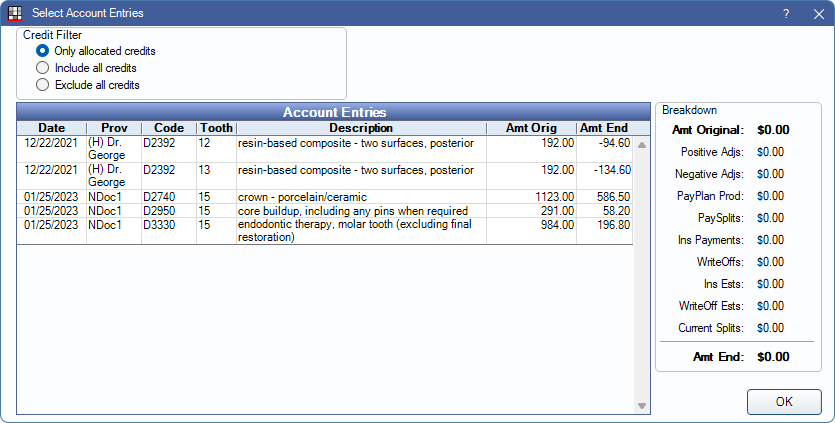The width and height of the screenshot is (835, 423).
Task: Select 'Only allocated credits' radio button
Action: point(43,50)
